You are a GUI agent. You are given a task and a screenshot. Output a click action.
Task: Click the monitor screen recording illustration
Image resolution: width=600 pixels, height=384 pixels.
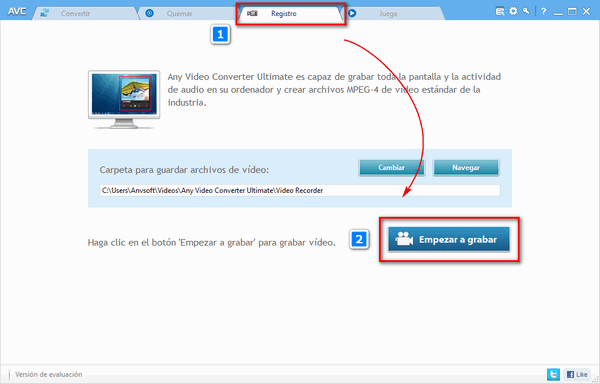coord(124,99)
